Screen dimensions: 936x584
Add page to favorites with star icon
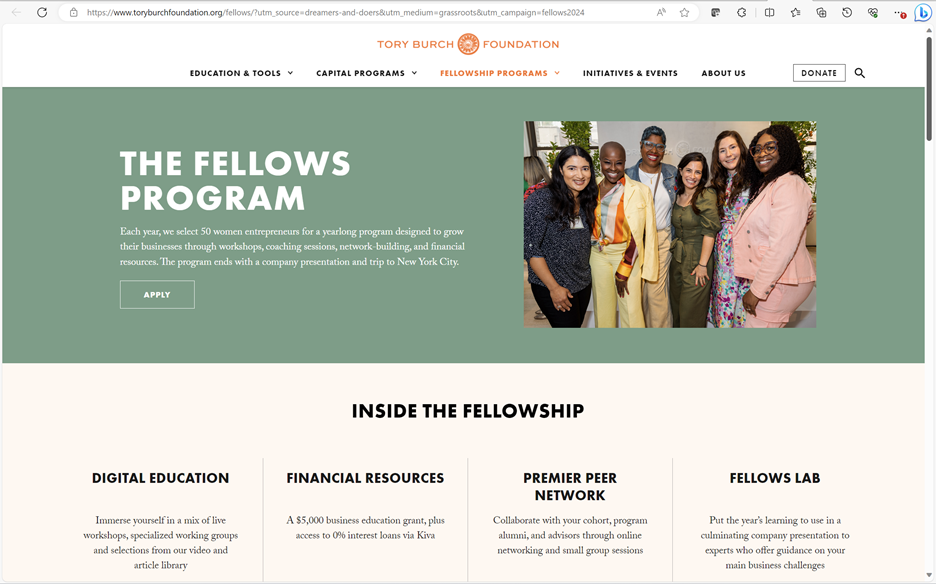coord(685,13)
